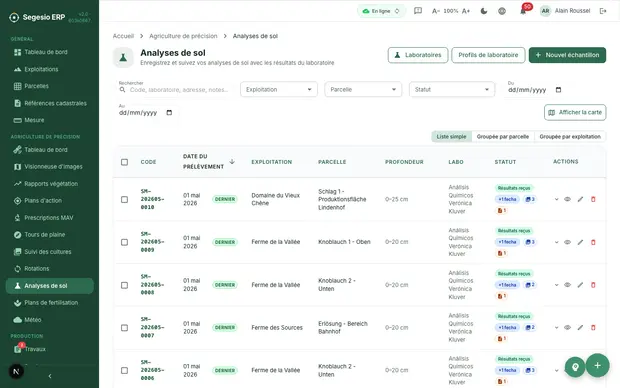Delete sample SM-202605-0010 with trash icon

point(593,199)
